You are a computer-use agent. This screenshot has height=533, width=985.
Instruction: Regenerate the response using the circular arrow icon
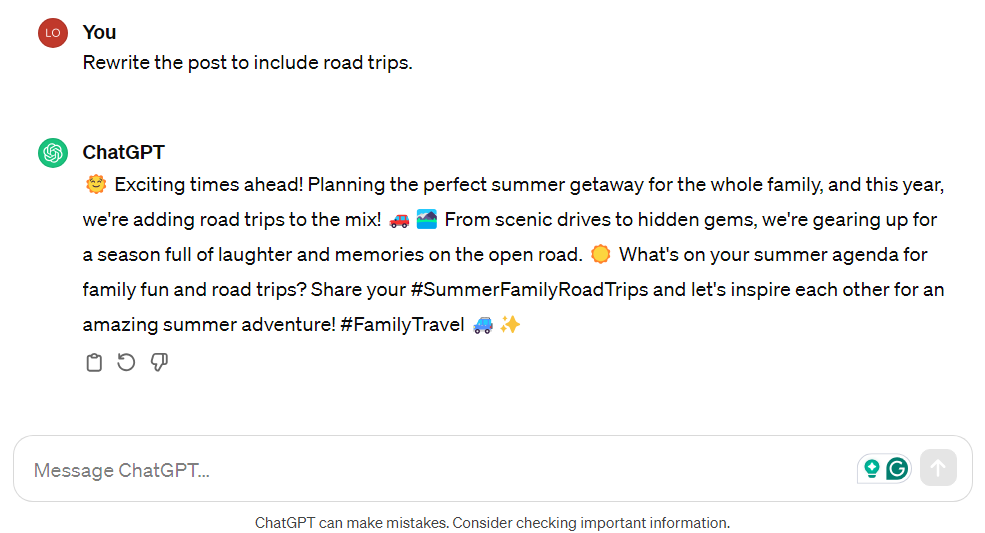pyautogui.click(x=126, y=362)
